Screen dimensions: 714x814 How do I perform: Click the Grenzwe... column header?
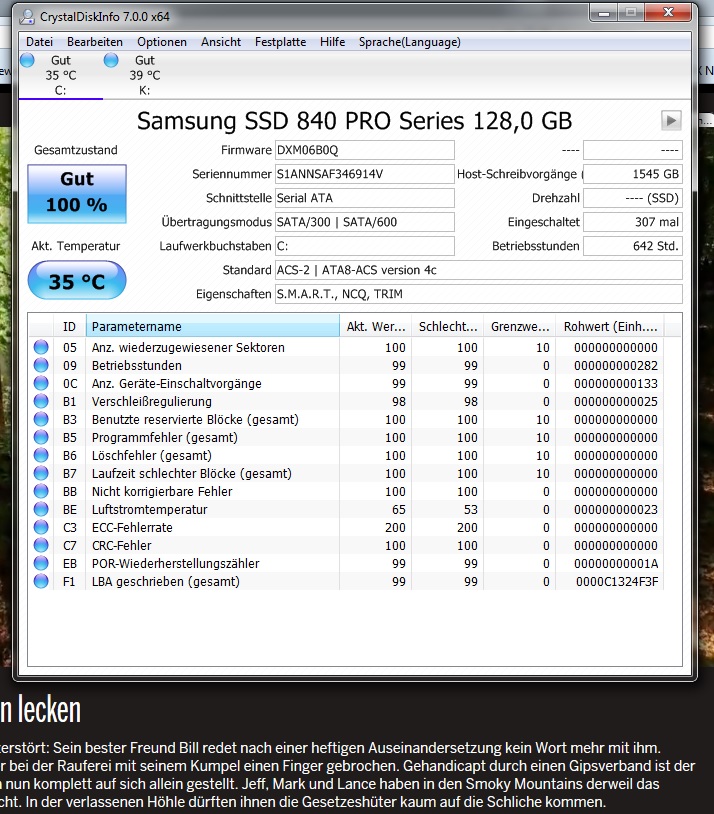tap(520, 327)
